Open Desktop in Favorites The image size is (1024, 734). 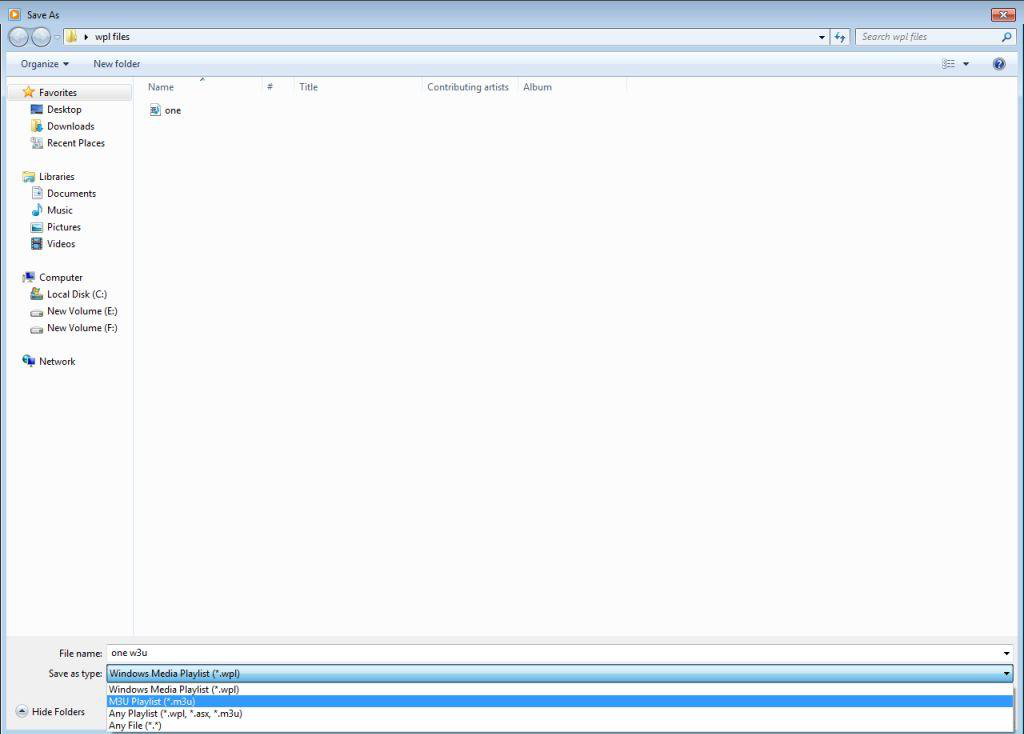tap(64, 109)
